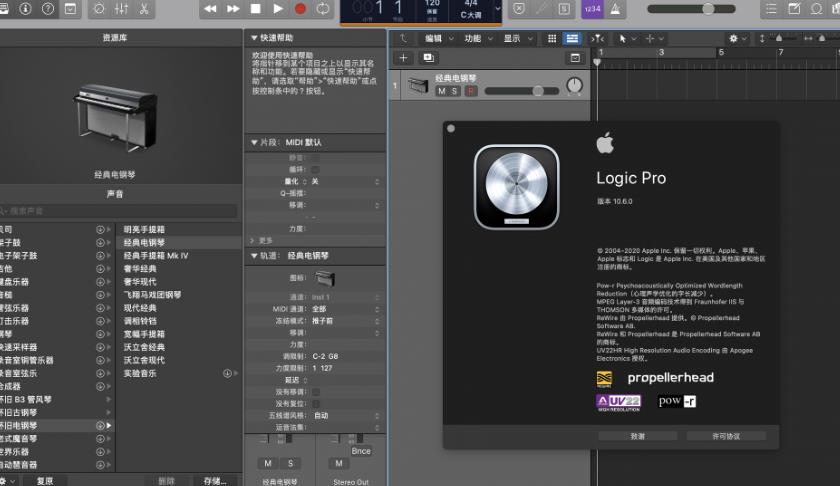Toggle the purple 1234 count-in button
The image size is (840, 486).
(592, 9)
